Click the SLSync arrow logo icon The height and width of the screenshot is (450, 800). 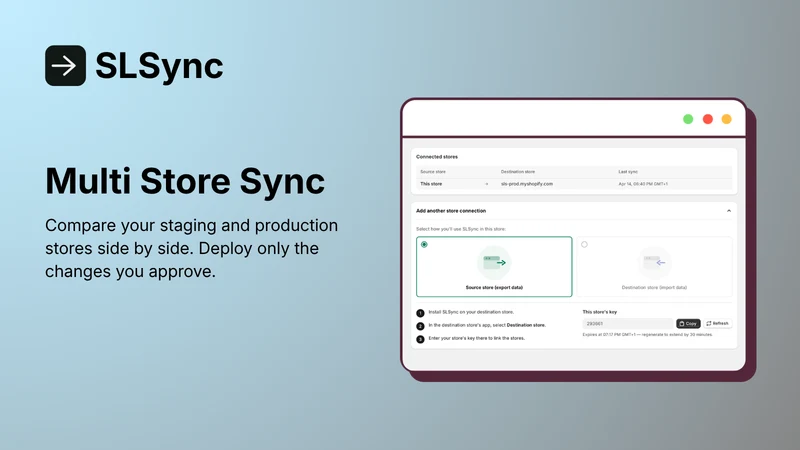coord(65,66)
